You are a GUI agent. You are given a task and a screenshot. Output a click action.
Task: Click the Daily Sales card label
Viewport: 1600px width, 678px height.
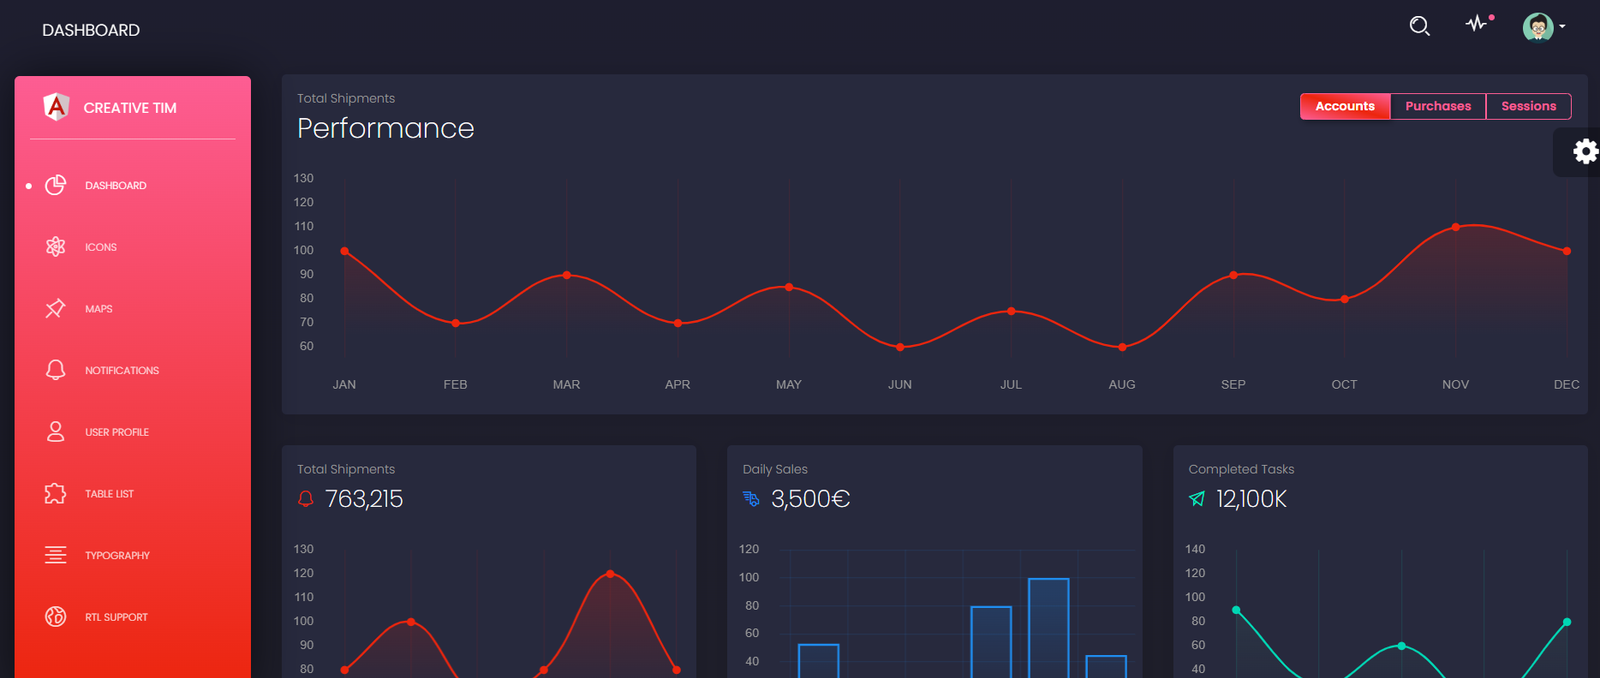click(775, 469)
